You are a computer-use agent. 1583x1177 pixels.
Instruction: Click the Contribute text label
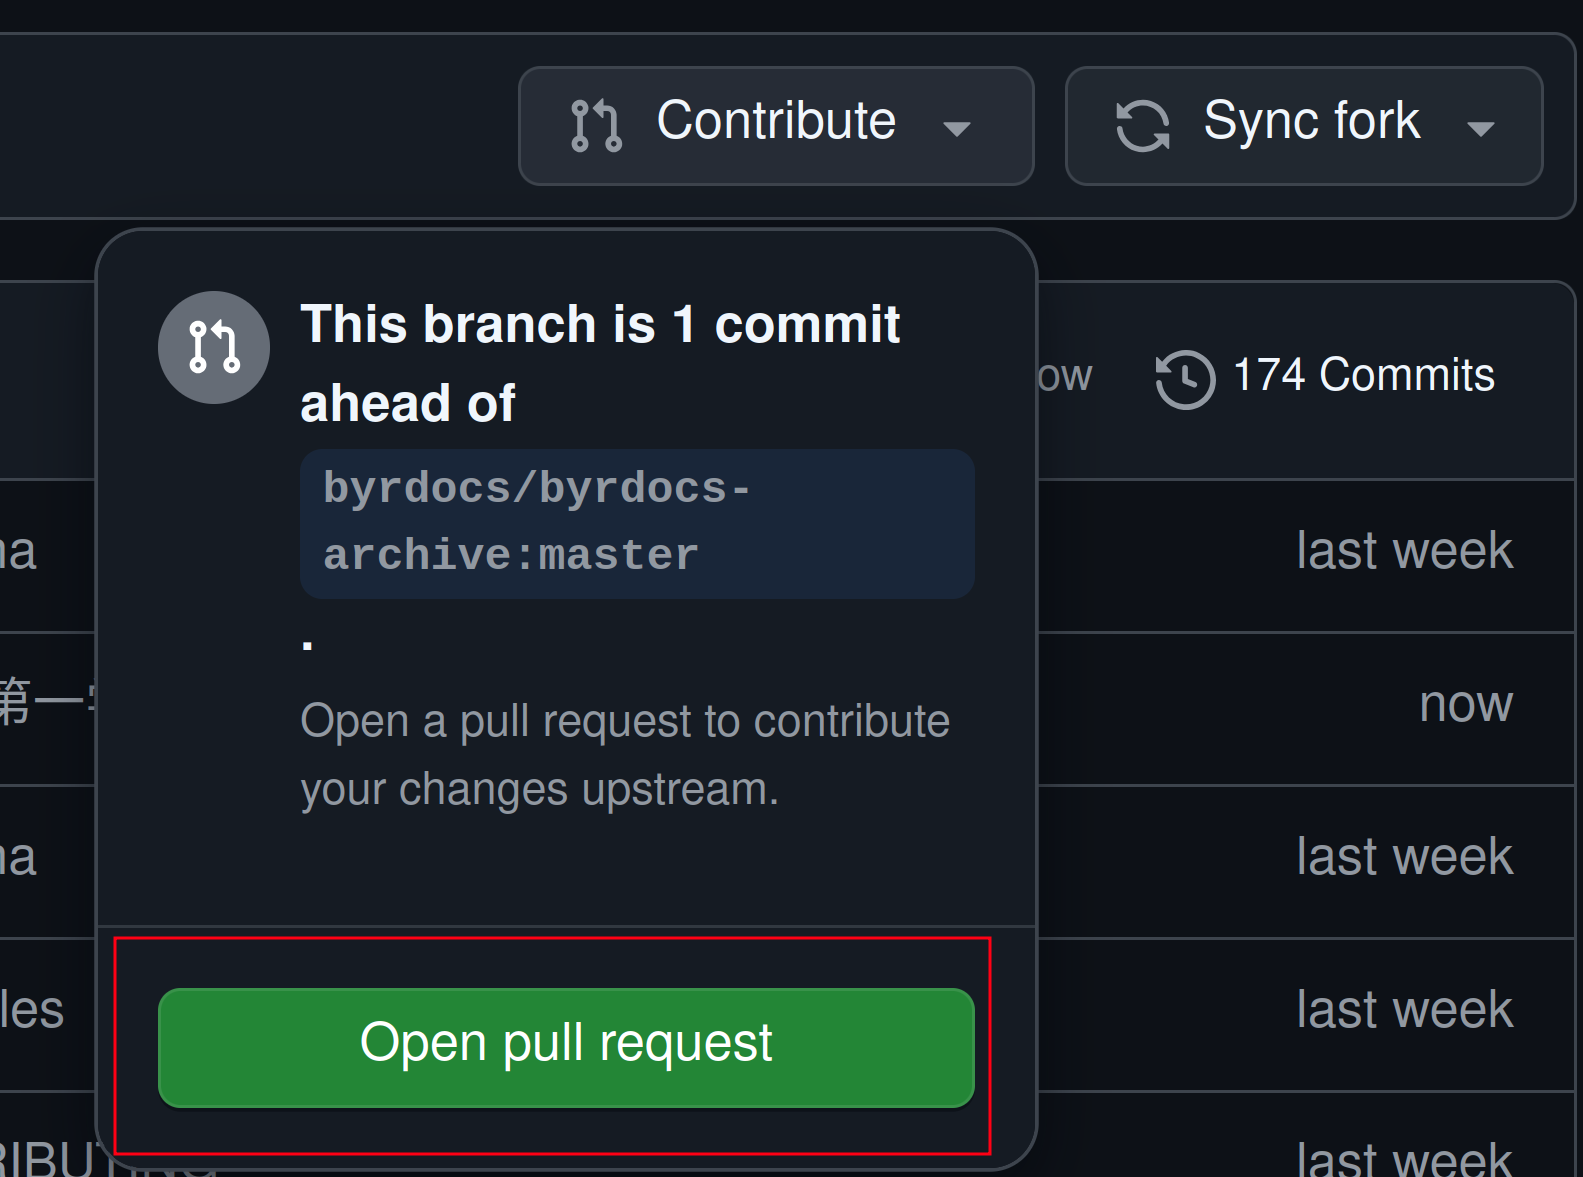click(x=776, y=121)
